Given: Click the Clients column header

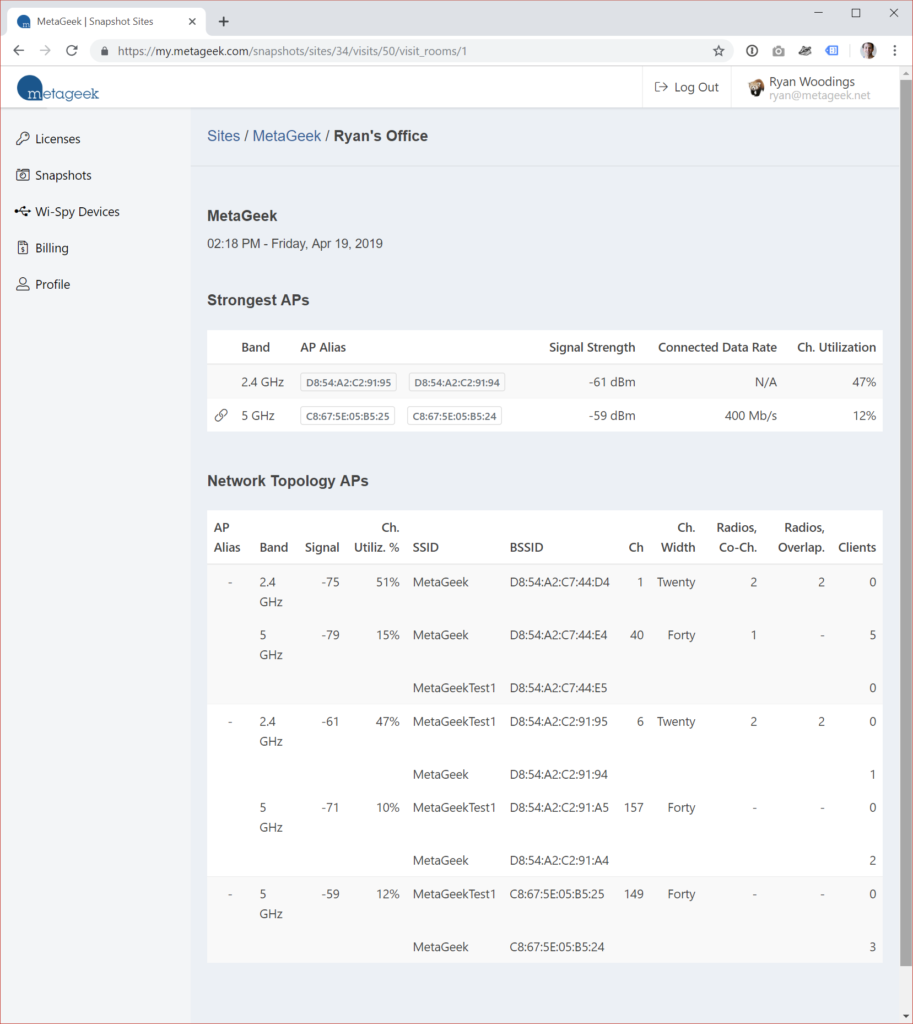Looking at the screenshot, I should click(857, 547).
